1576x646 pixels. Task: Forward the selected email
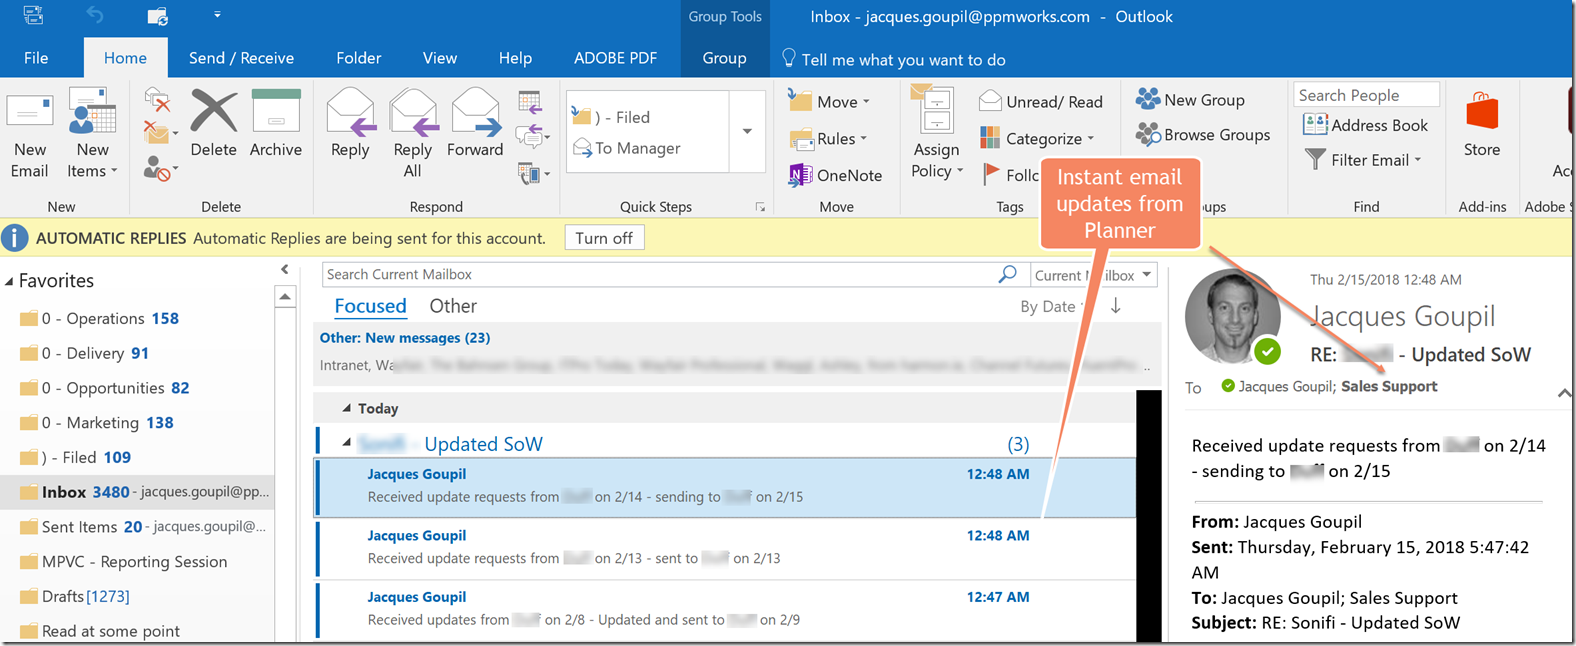click(475, 125)
